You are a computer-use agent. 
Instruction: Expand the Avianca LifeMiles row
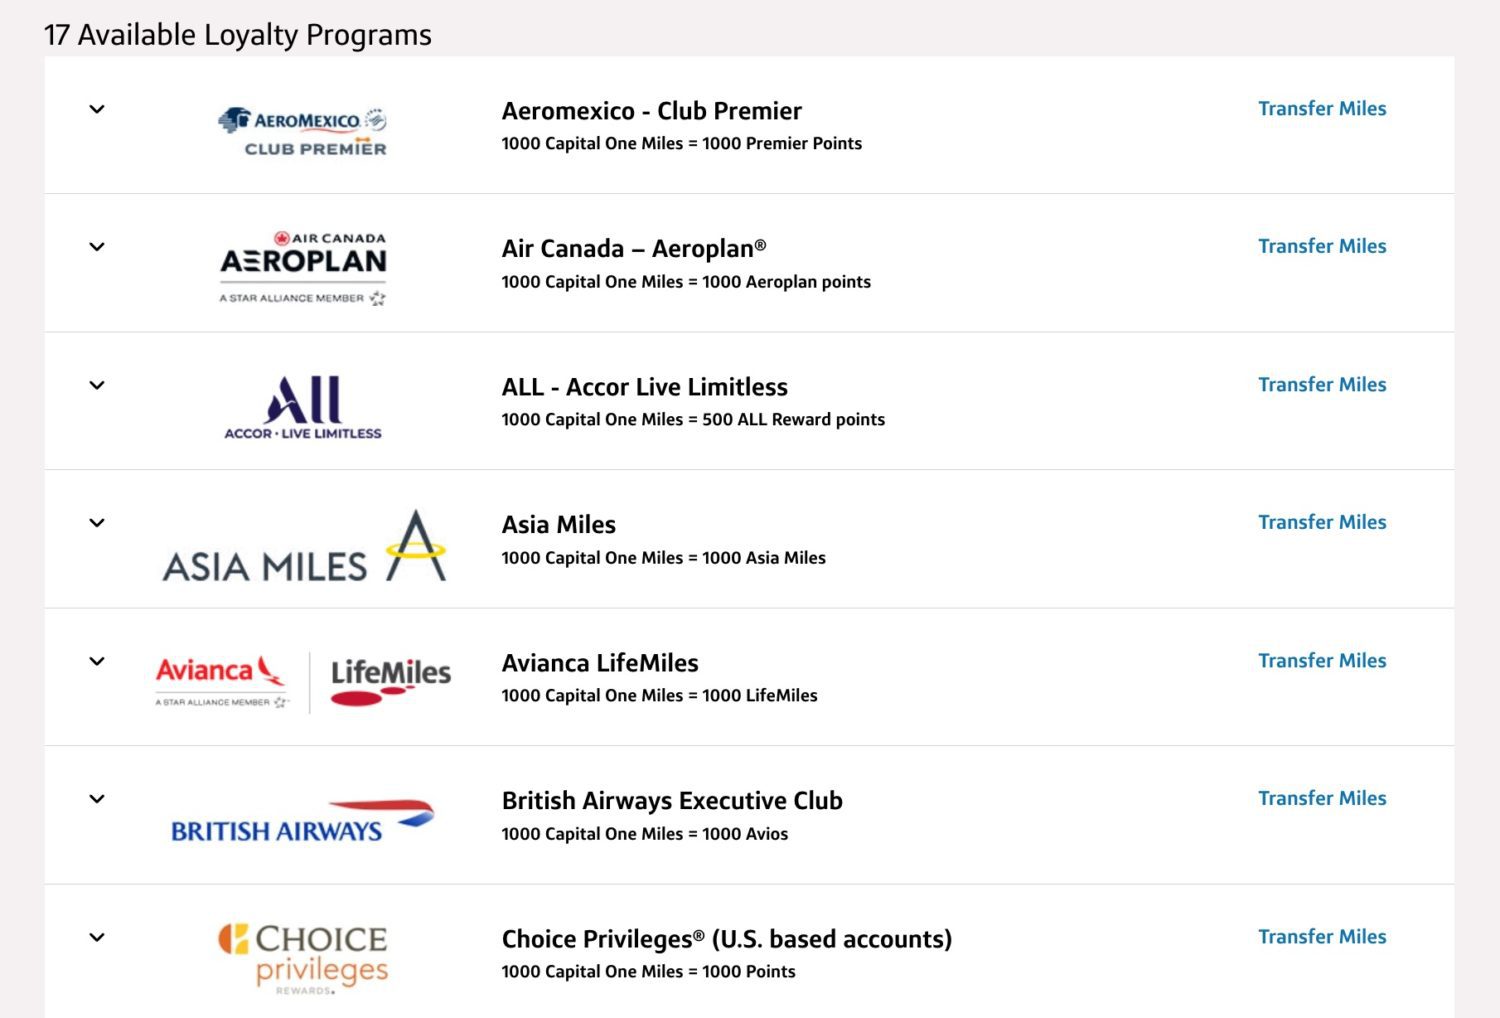pos(96,660)
